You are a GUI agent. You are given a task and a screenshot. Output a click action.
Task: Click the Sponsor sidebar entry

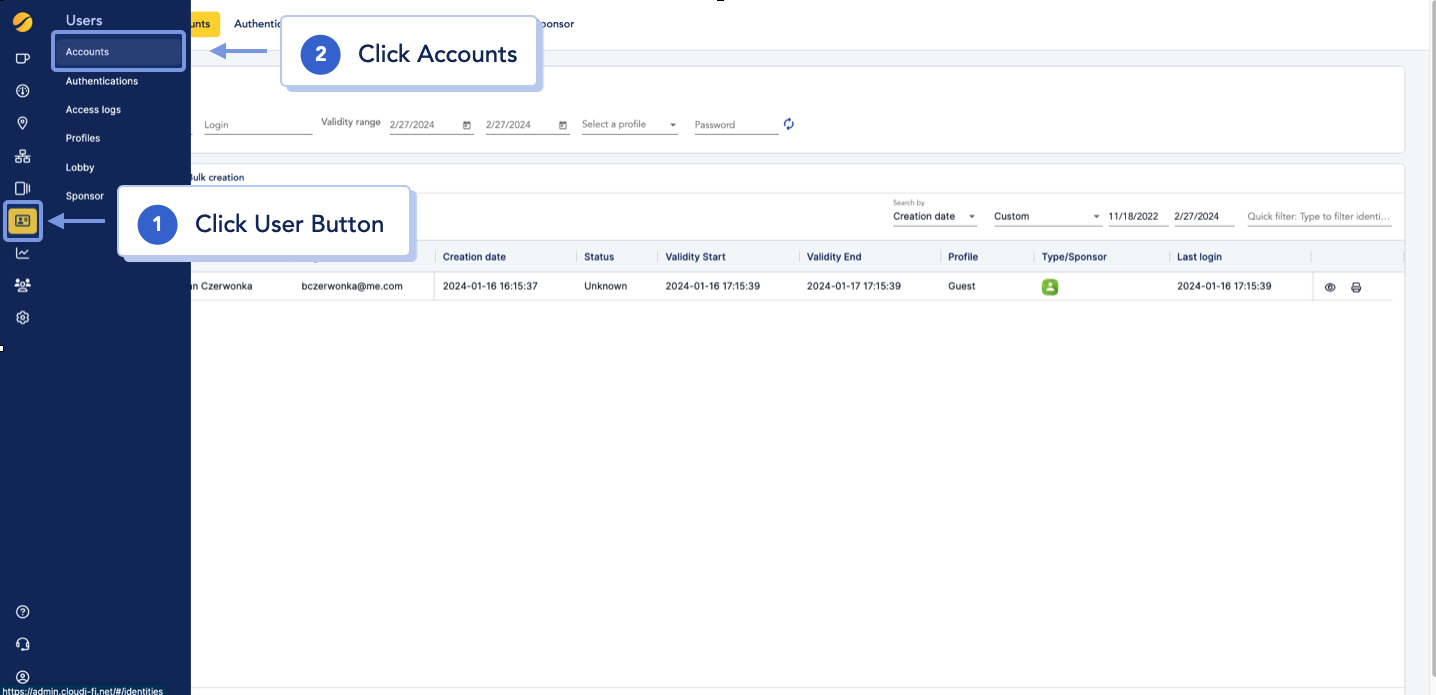84,196
